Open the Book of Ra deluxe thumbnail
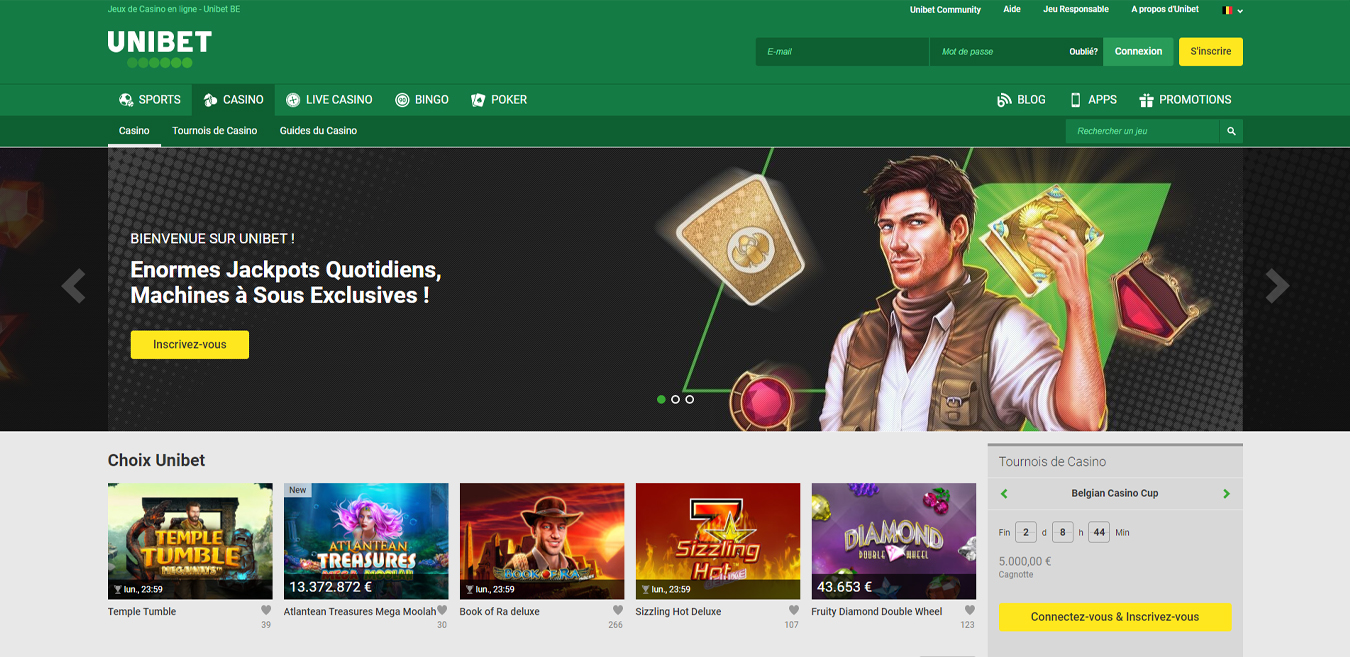The width and height of the screenshot is (1350, 657). (542, 541)
